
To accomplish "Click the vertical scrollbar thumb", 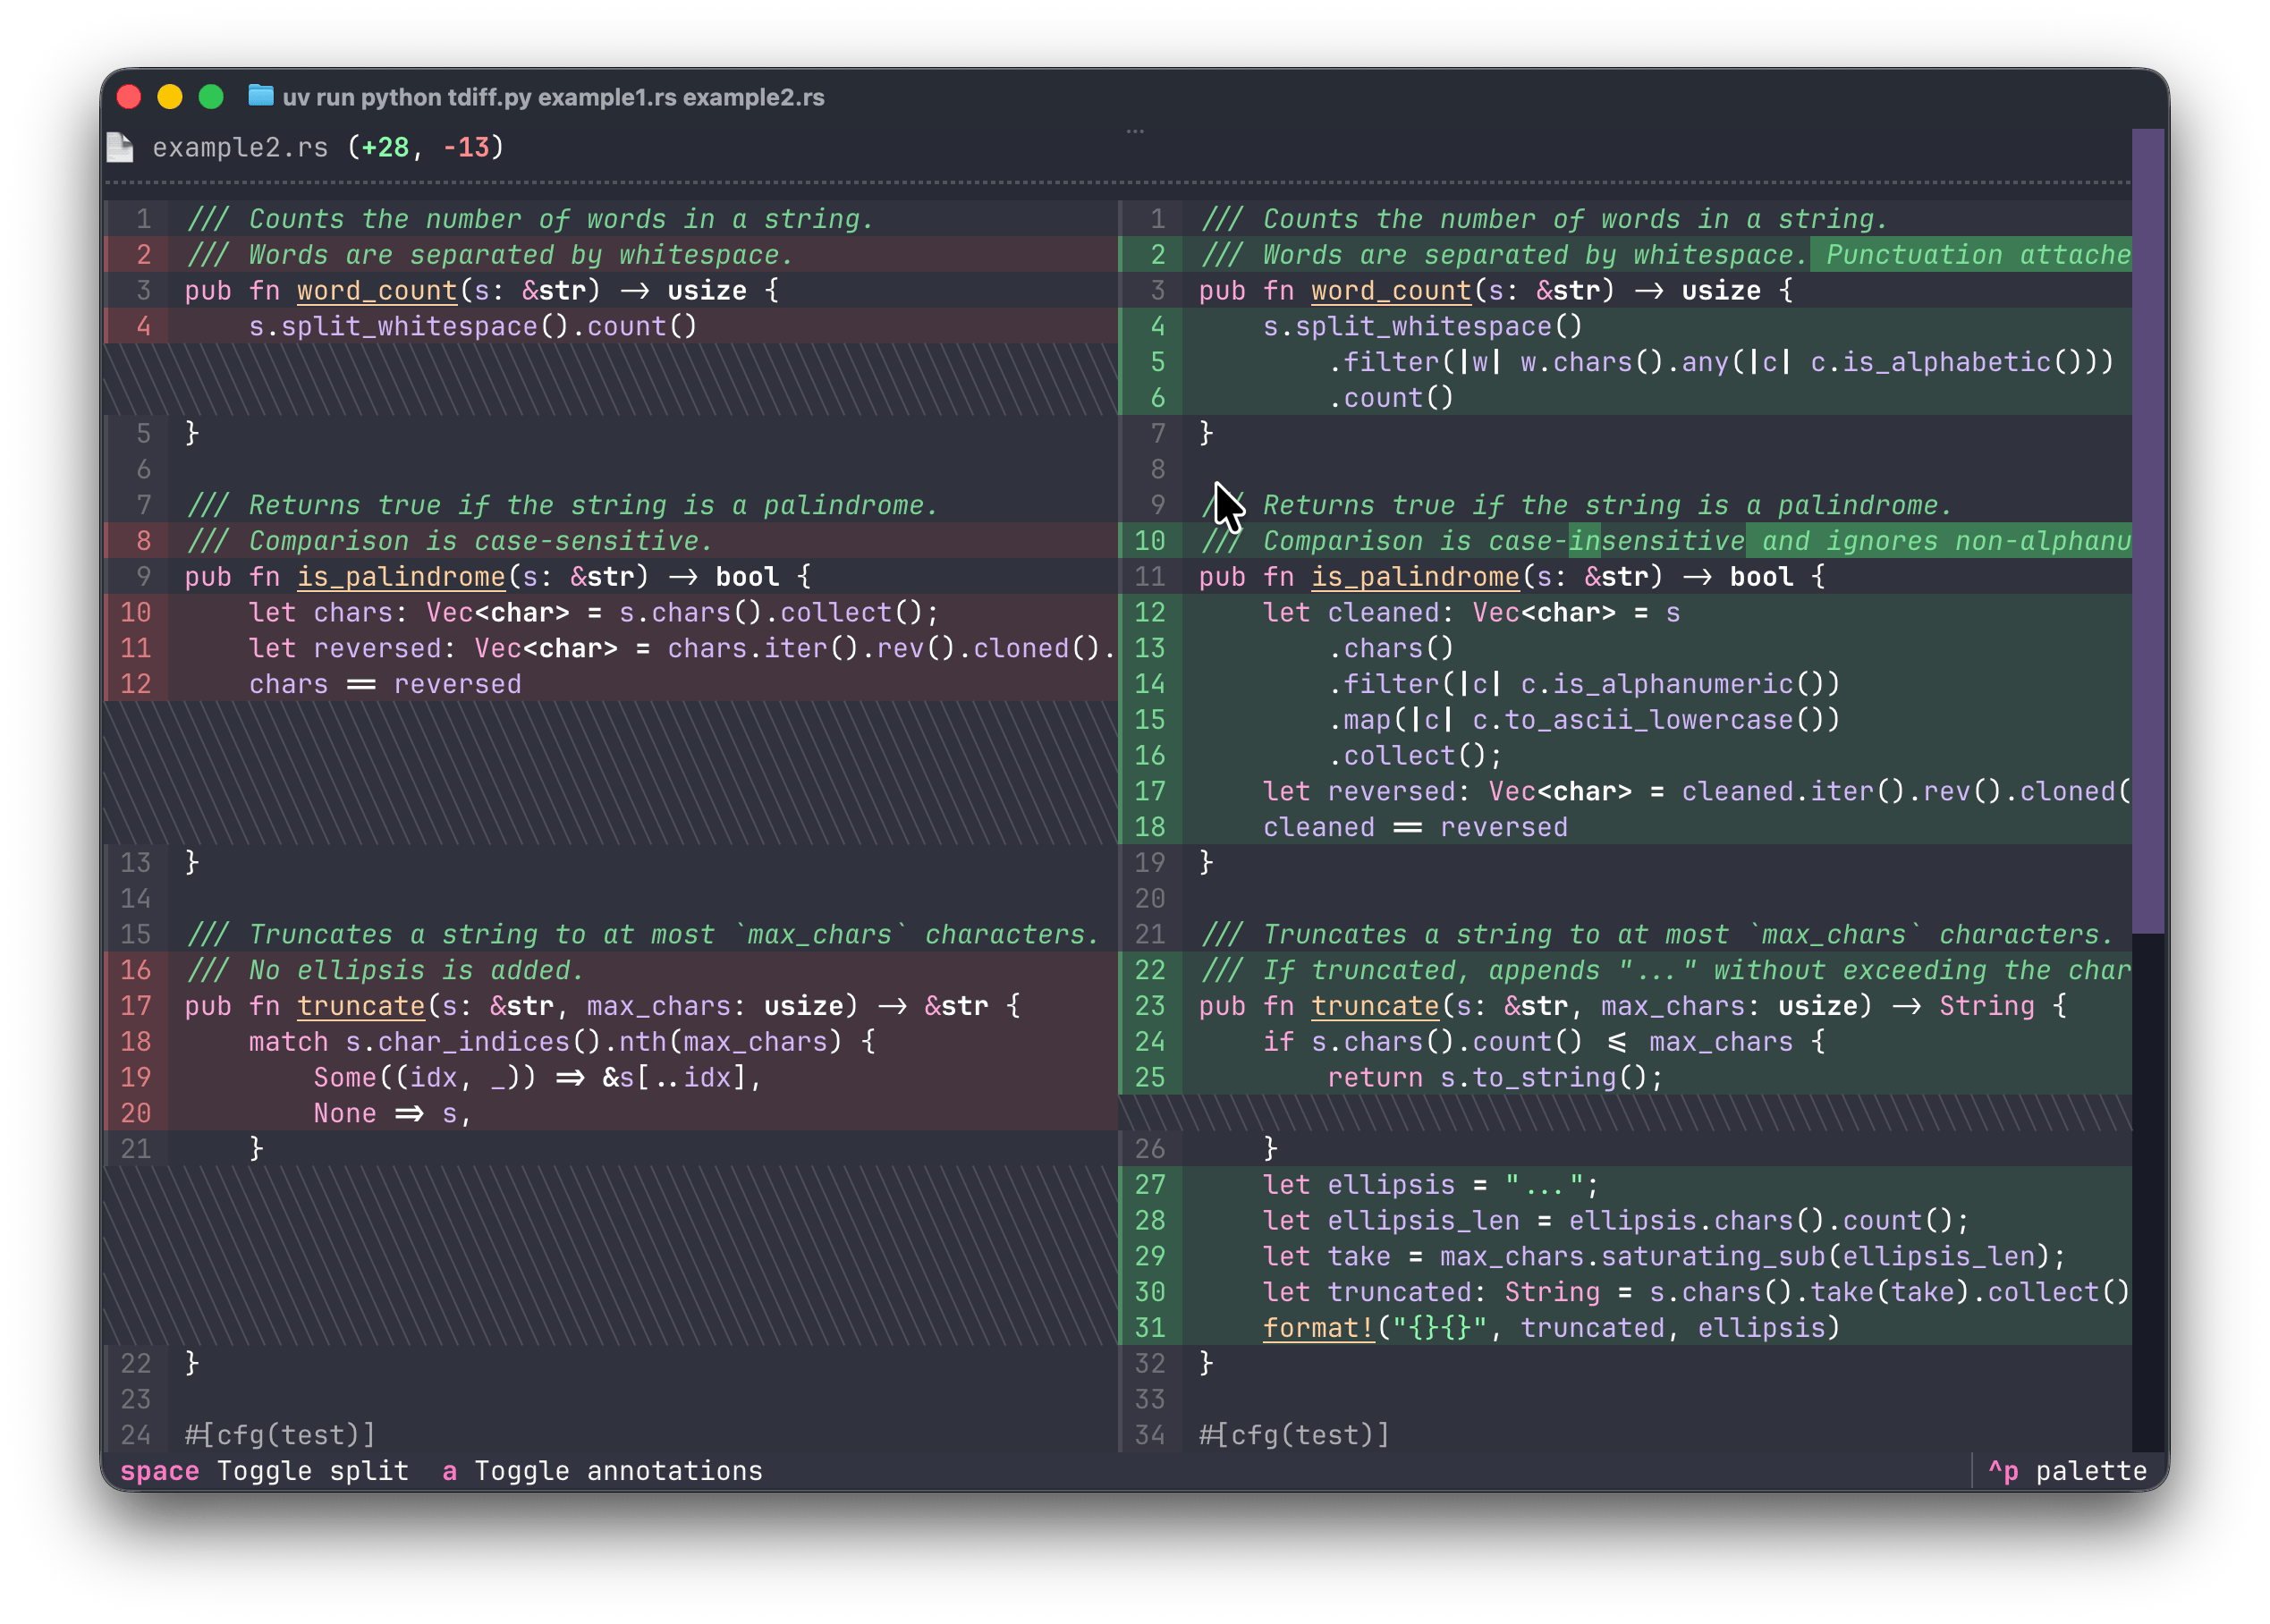I will (x=2147, y=530).
